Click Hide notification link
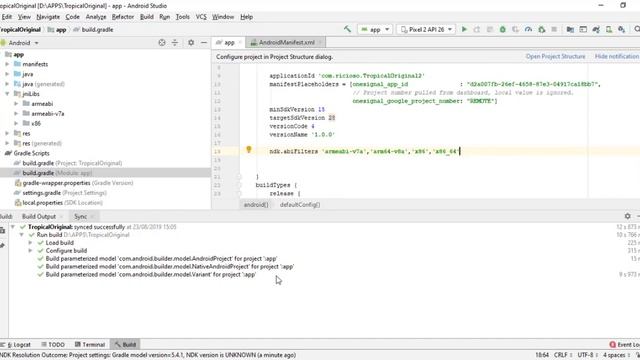 tap(617, 56)
